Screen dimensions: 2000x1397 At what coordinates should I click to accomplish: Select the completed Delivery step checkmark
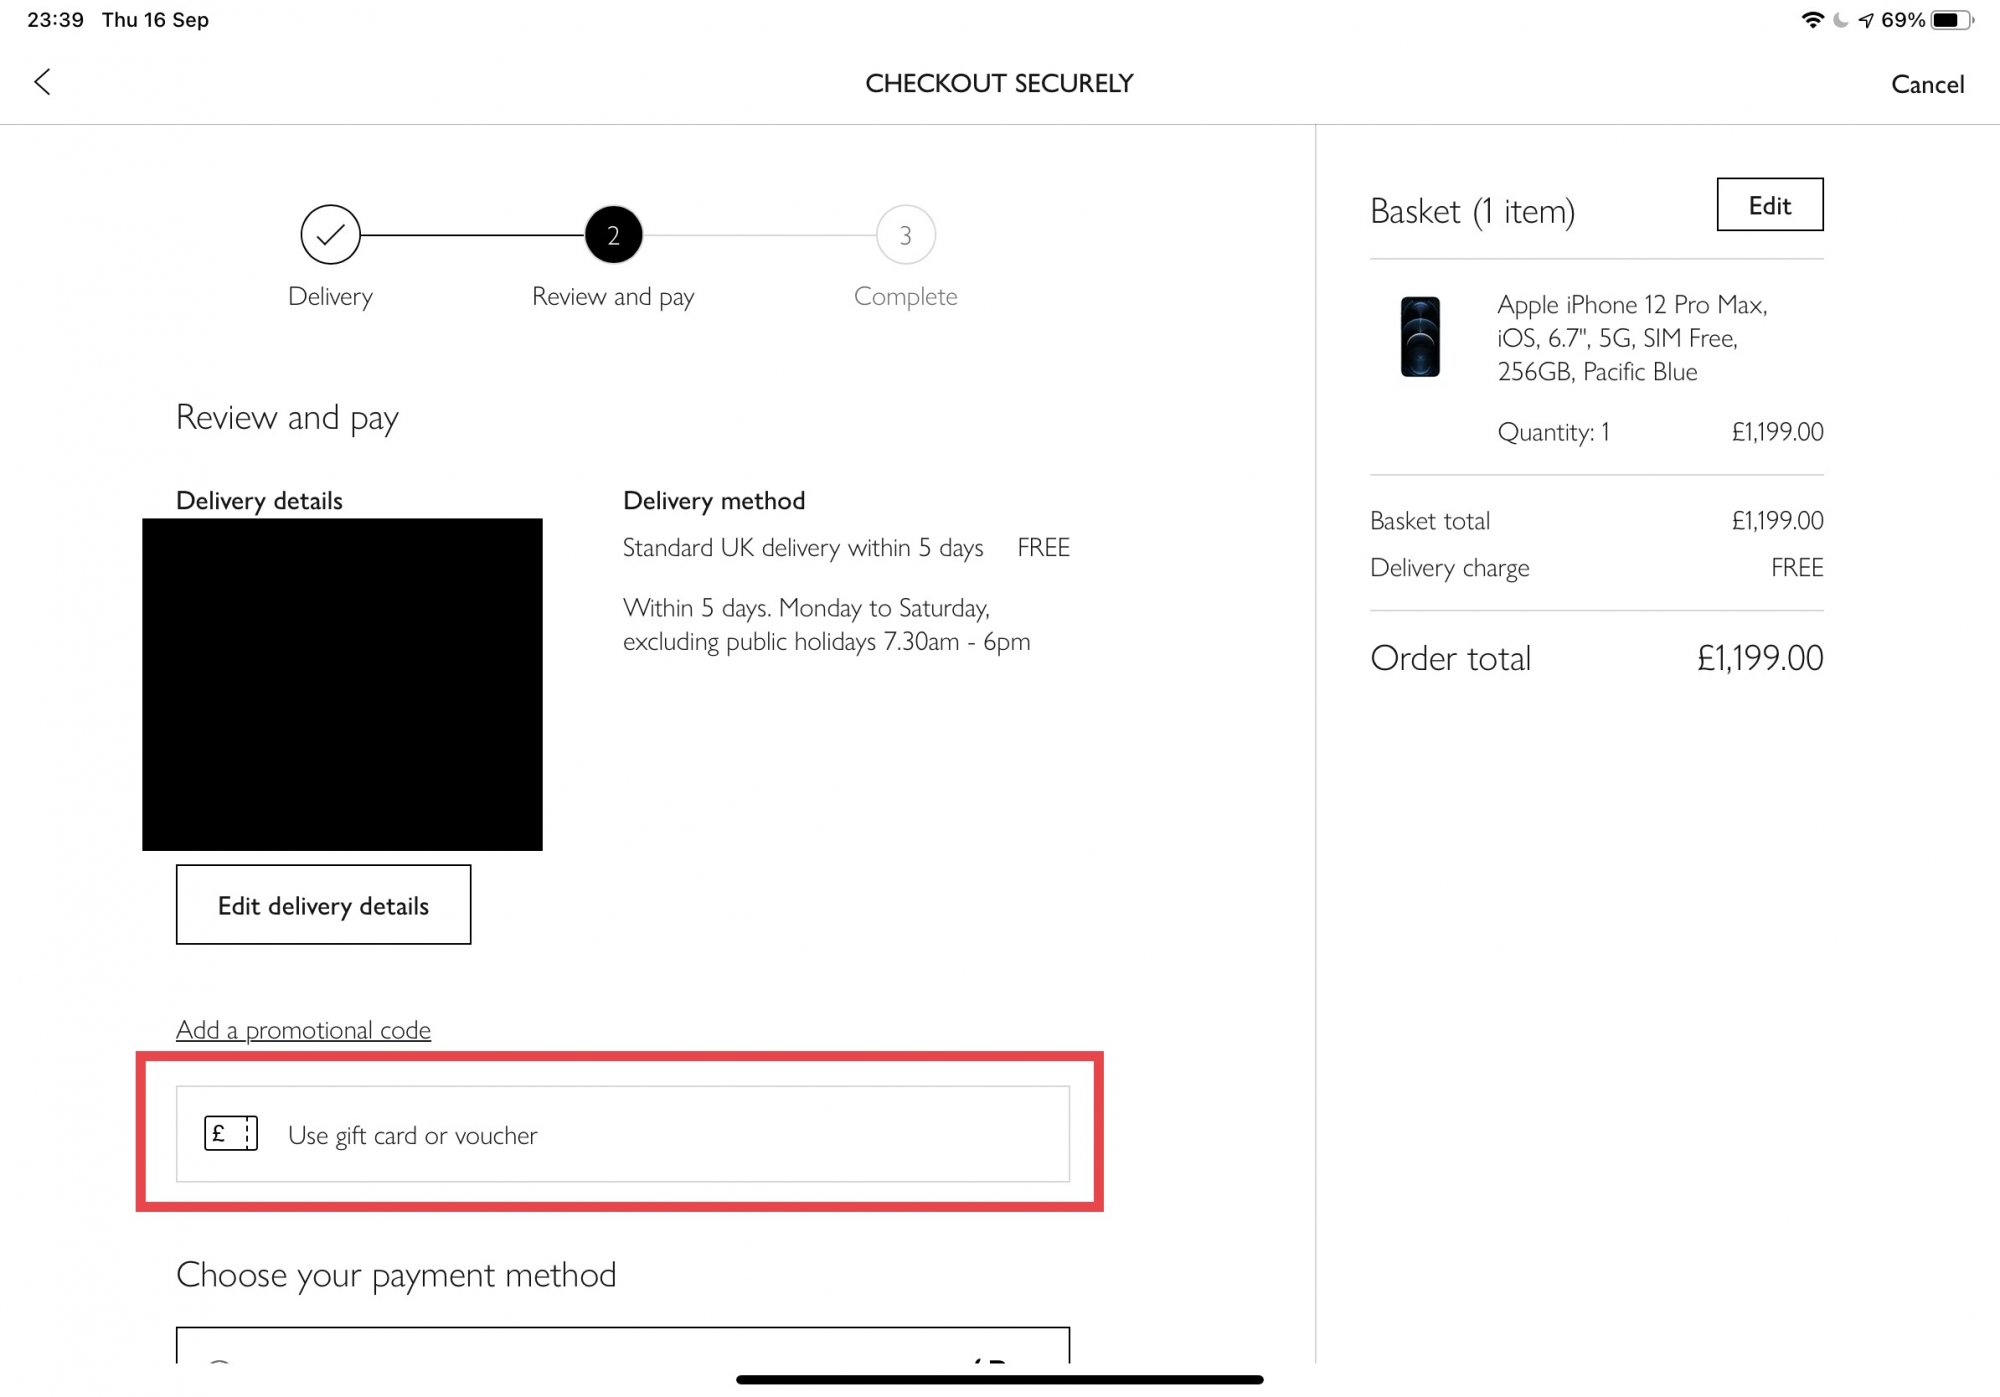(330, 235)
